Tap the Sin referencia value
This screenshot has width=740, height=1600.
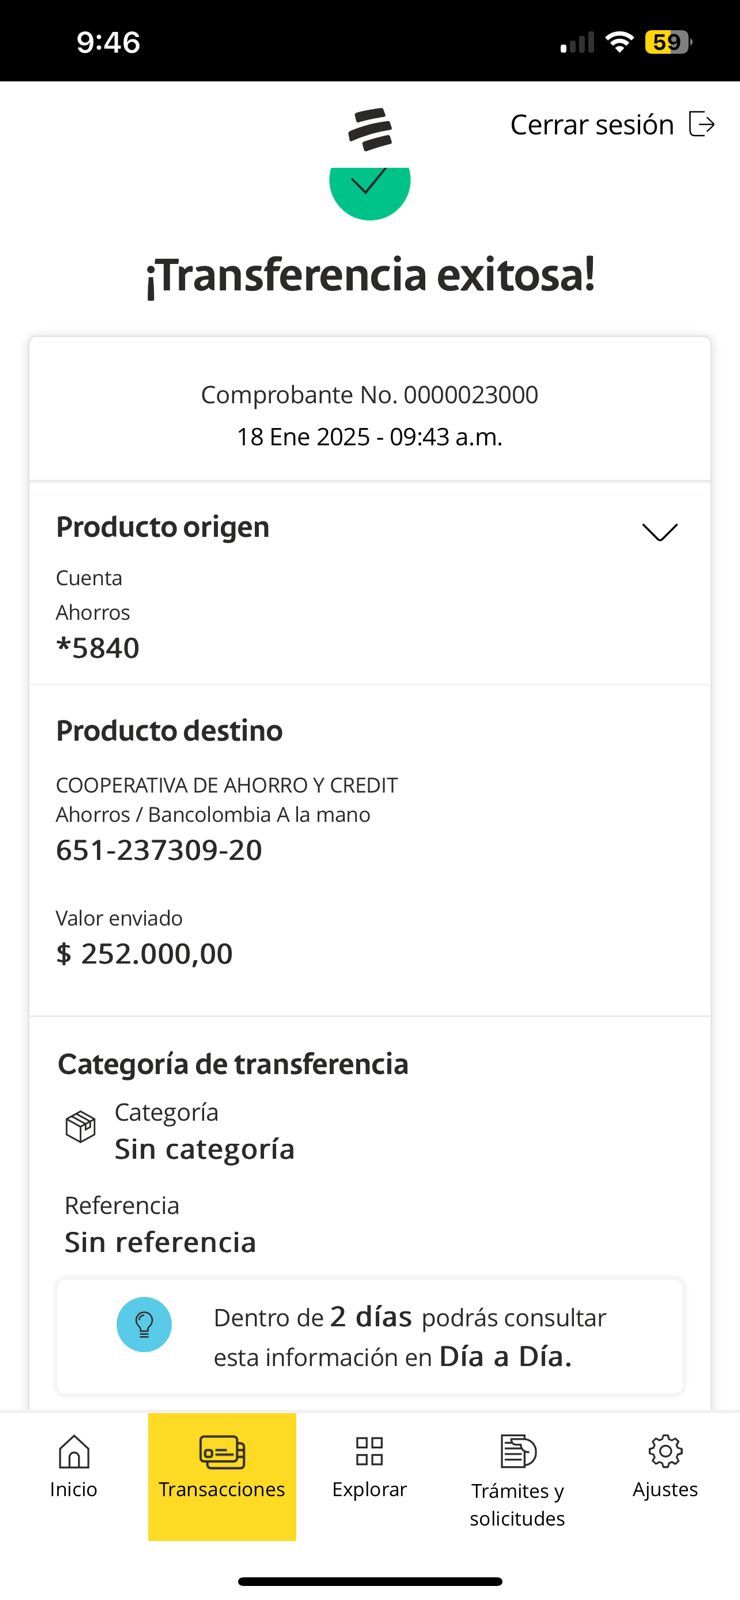(x=160, y=1242)
